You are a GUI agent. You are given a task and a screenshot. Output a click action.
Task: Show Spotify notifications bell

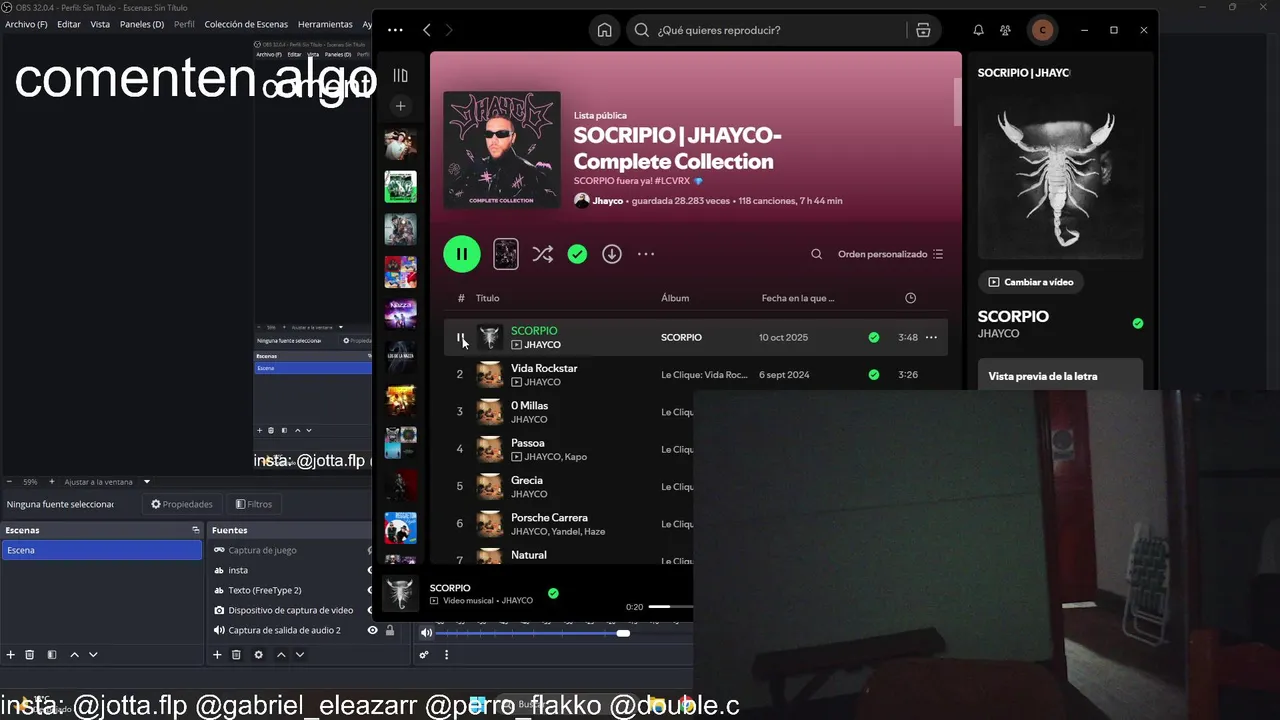click(978, 30)
